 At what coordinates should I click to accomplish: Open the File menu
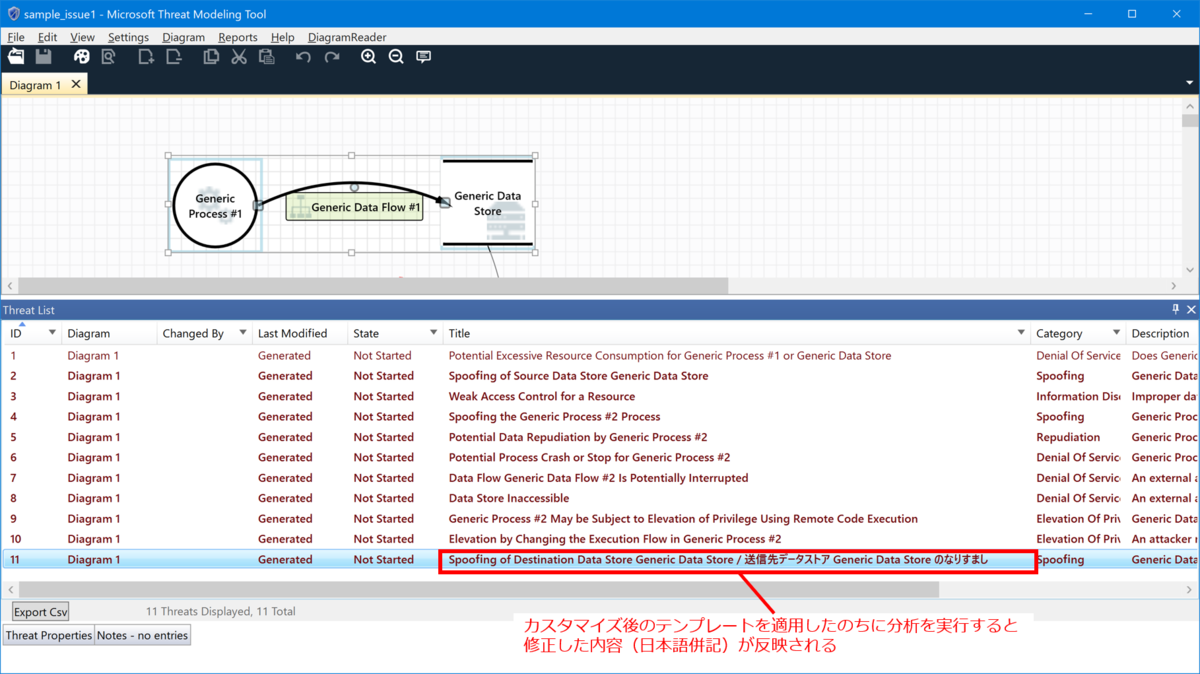point(16,37)
